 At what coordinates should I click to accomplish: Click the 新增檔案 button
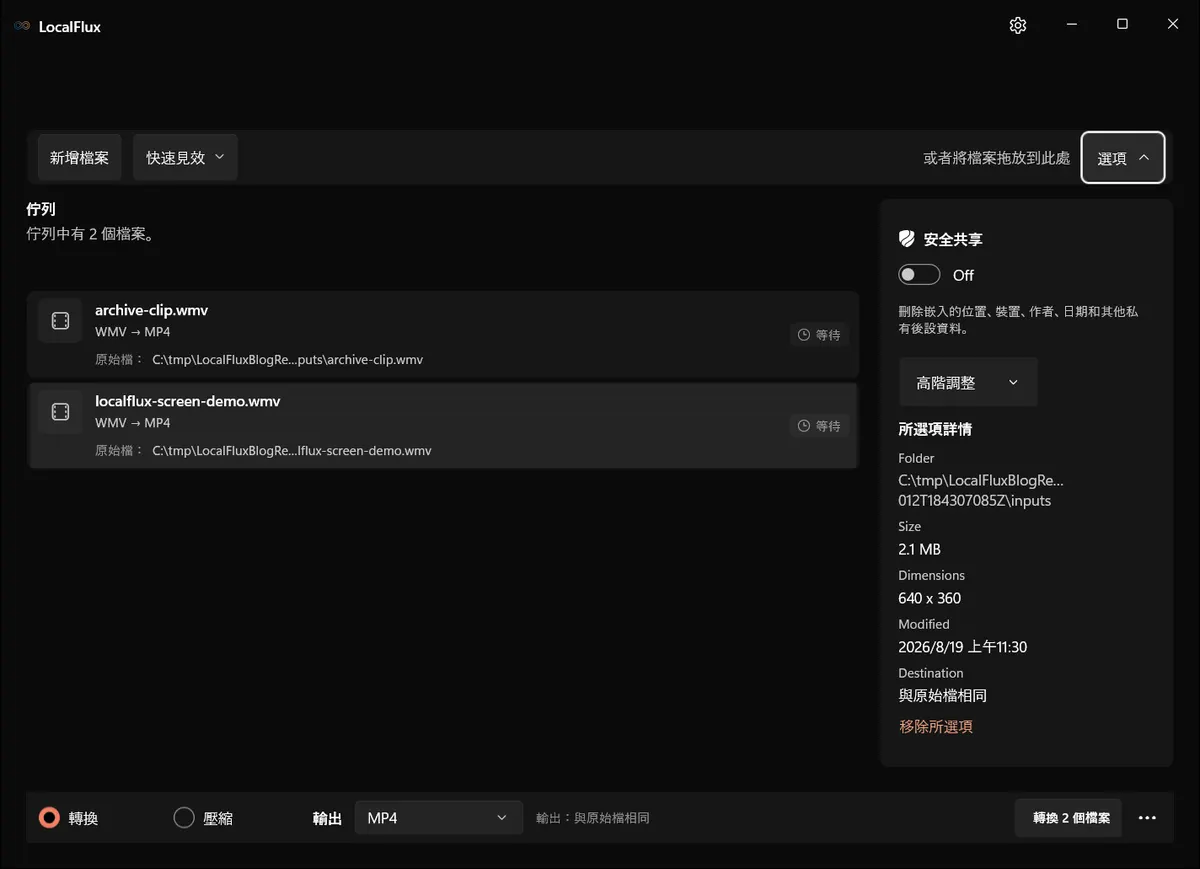pyautogui.click(x=80, y=158)
